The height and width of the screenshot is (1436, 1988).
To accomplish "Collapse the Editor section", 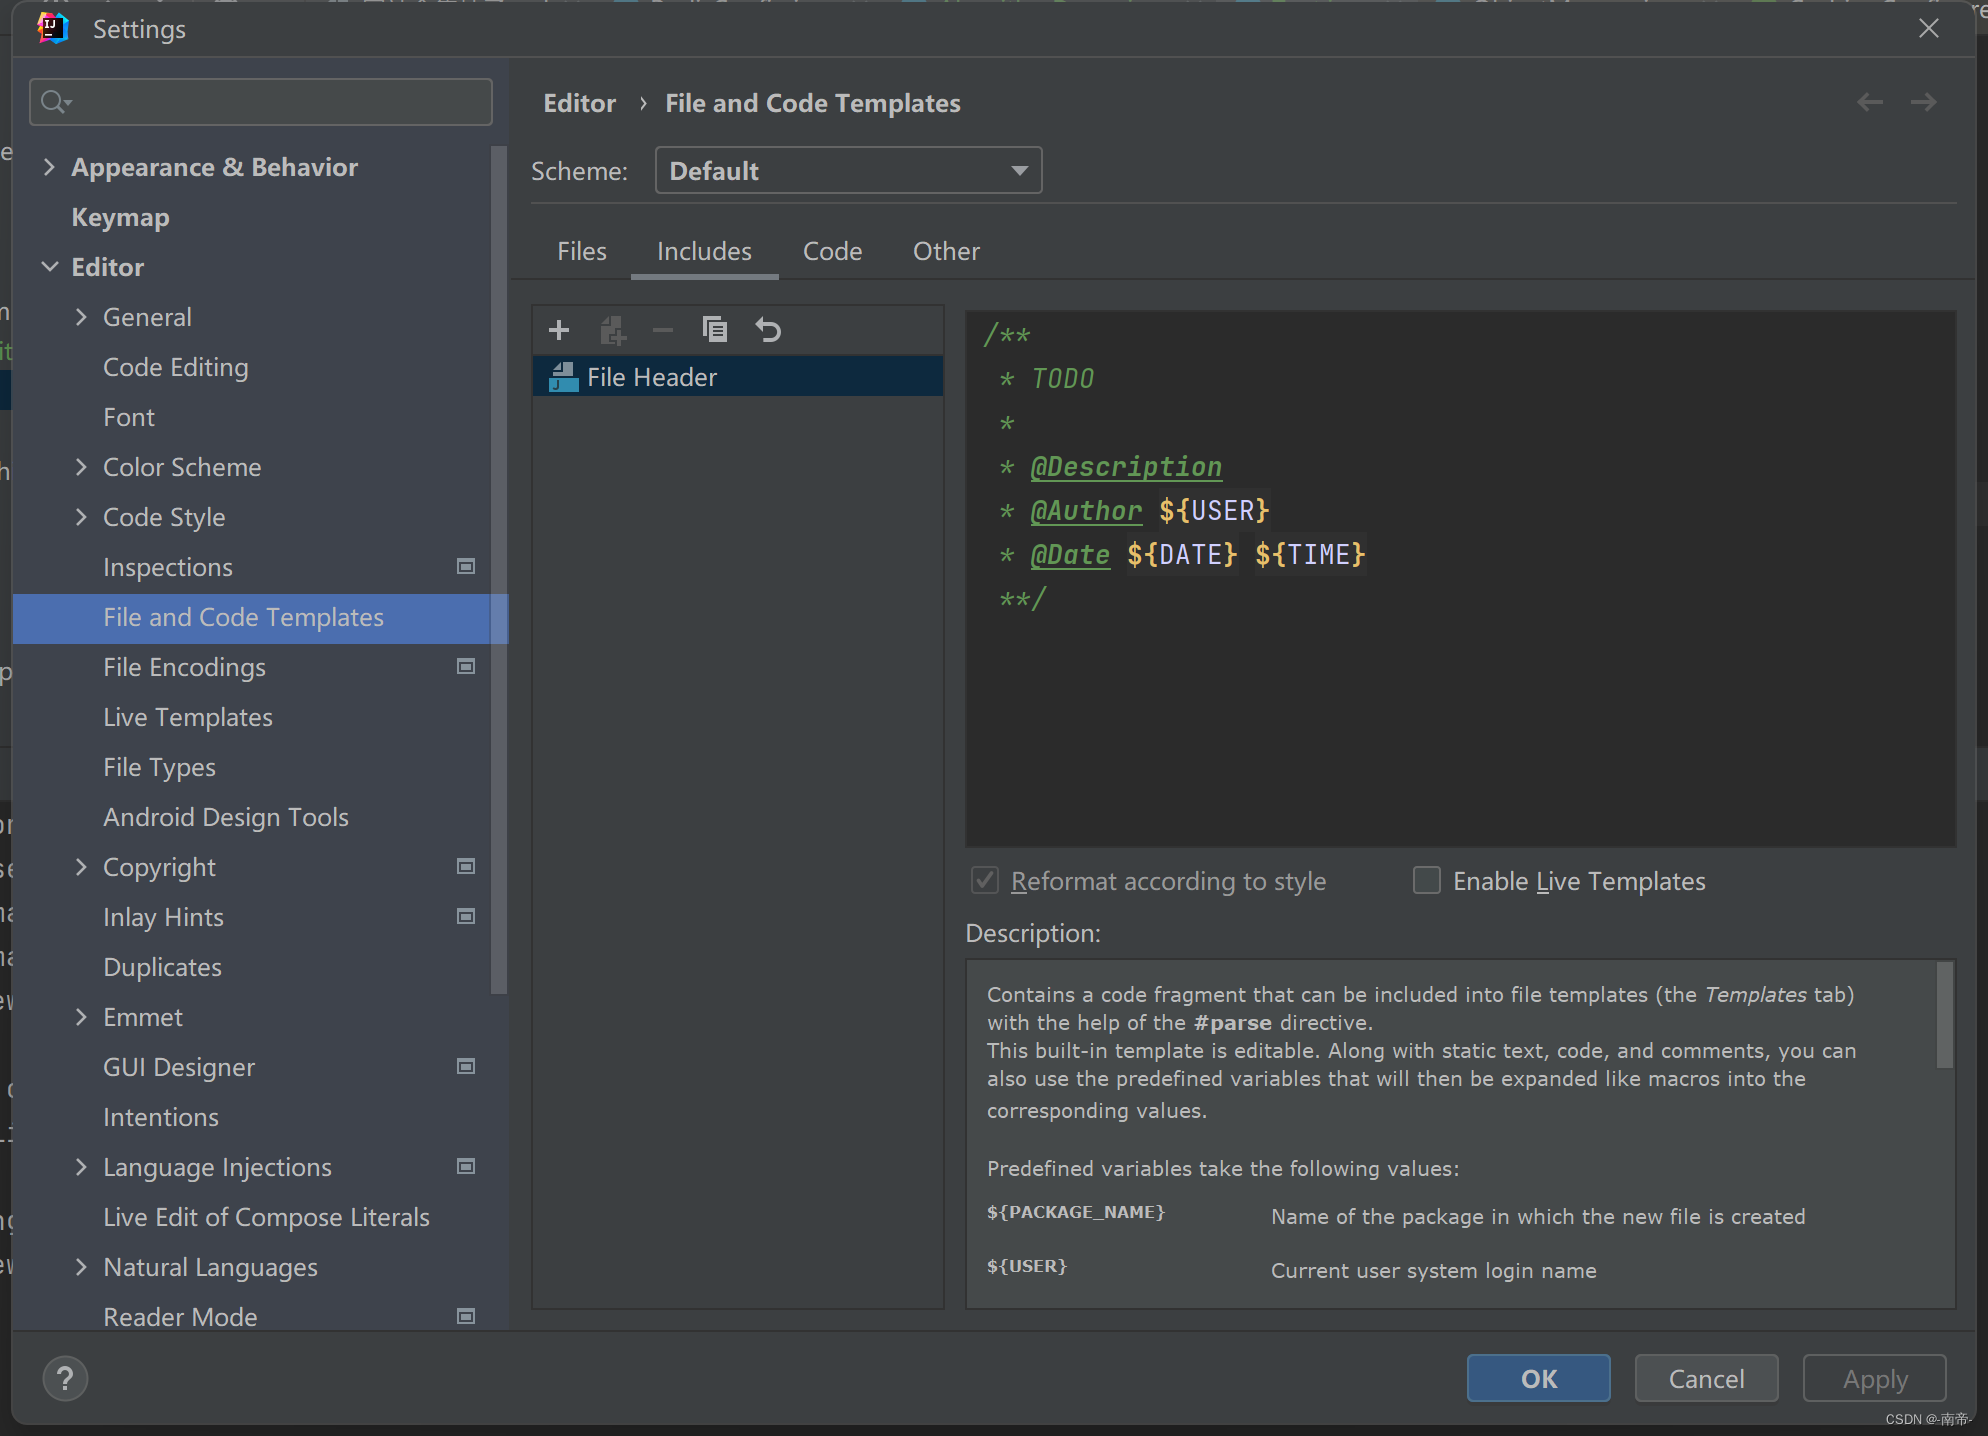I will pyautogui.click(x=49, y=267).
